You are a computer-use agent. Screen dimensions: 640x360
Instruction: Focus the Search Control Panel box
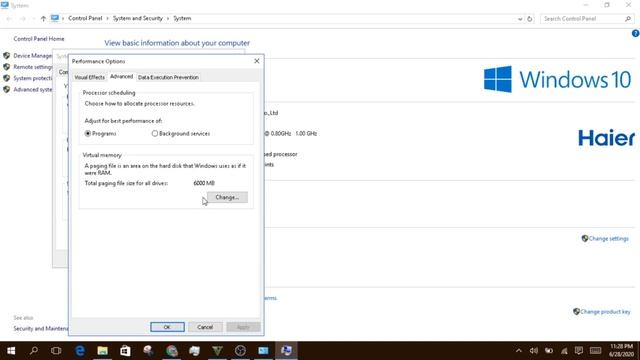(586, 19)
